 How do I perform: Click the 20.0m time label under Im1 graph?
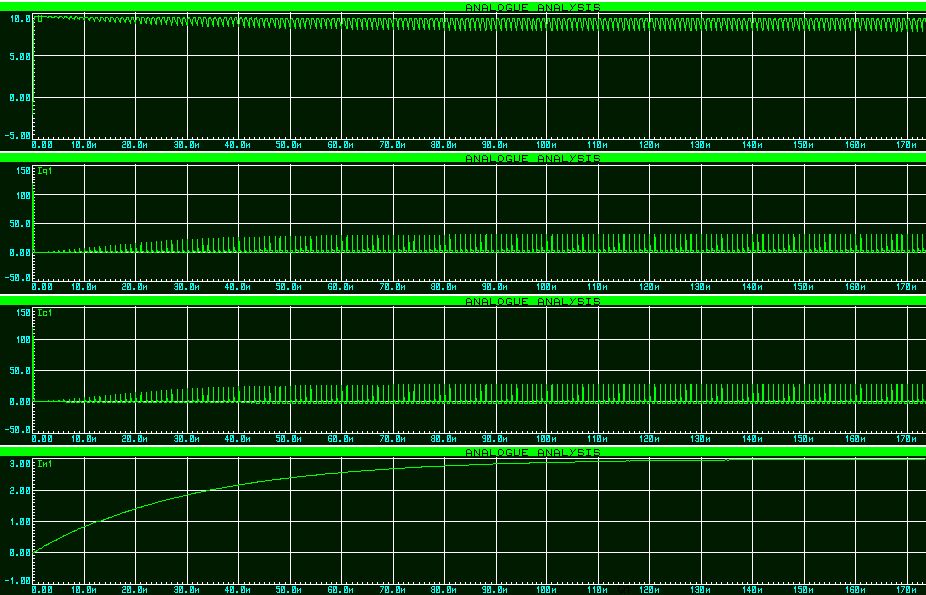click(135, 591)
